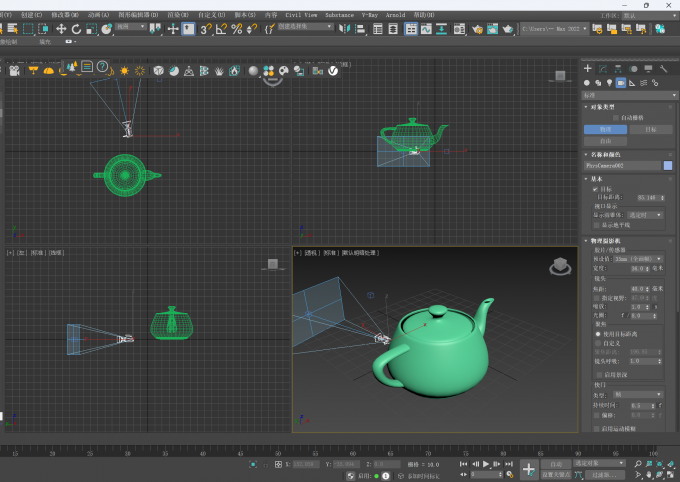Click the Percent Snap toggle icon
The image size is (680, 482).
[x=236, y=29]
